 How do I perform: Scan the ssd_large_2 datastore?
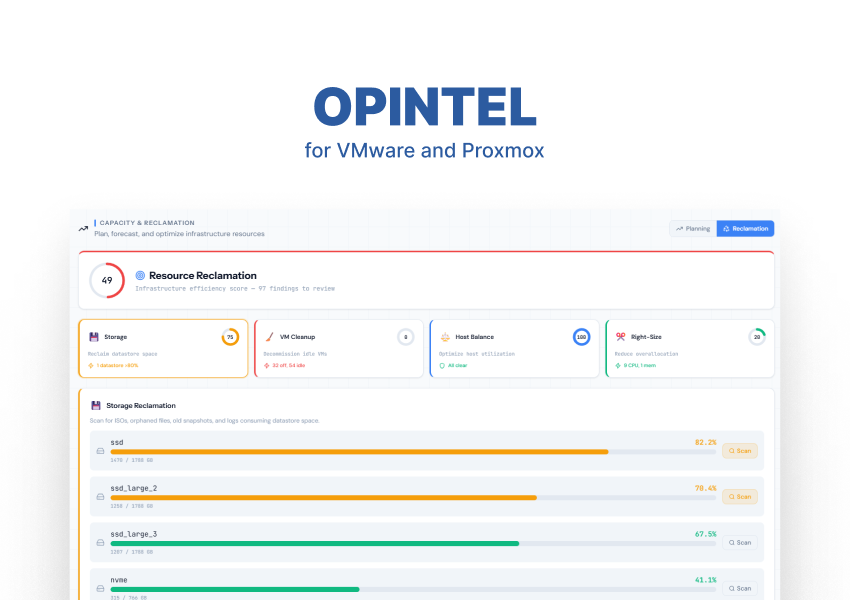pos(740,497)
